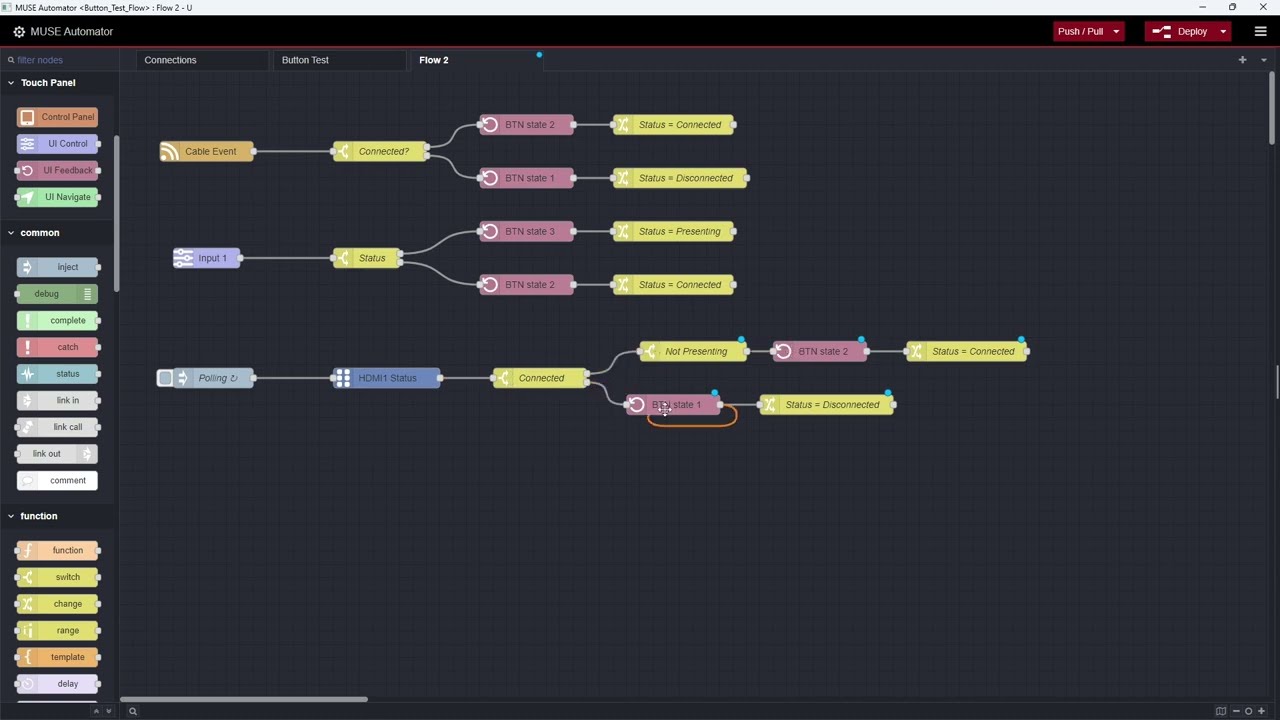Expand all palette categories arrow
Screen dimensions: 1280x720
[109, 711]
